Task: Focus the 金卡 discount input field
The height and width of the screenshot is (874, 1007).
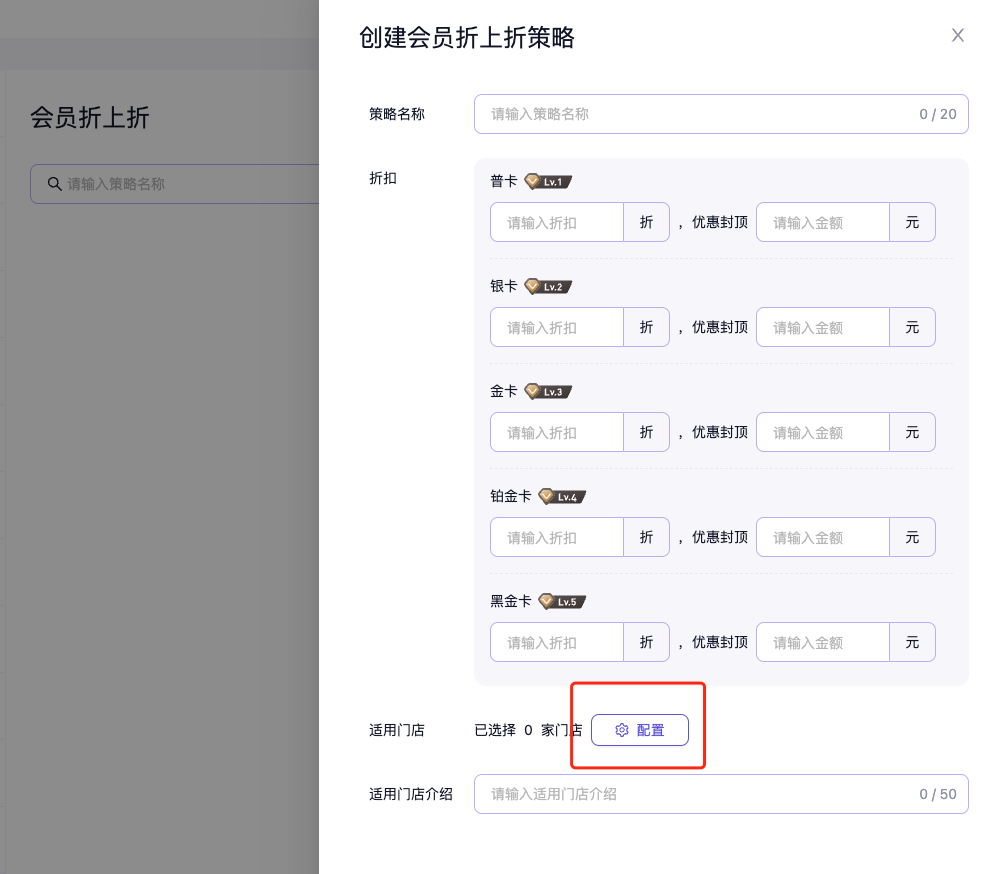Action: coord(557,432)
